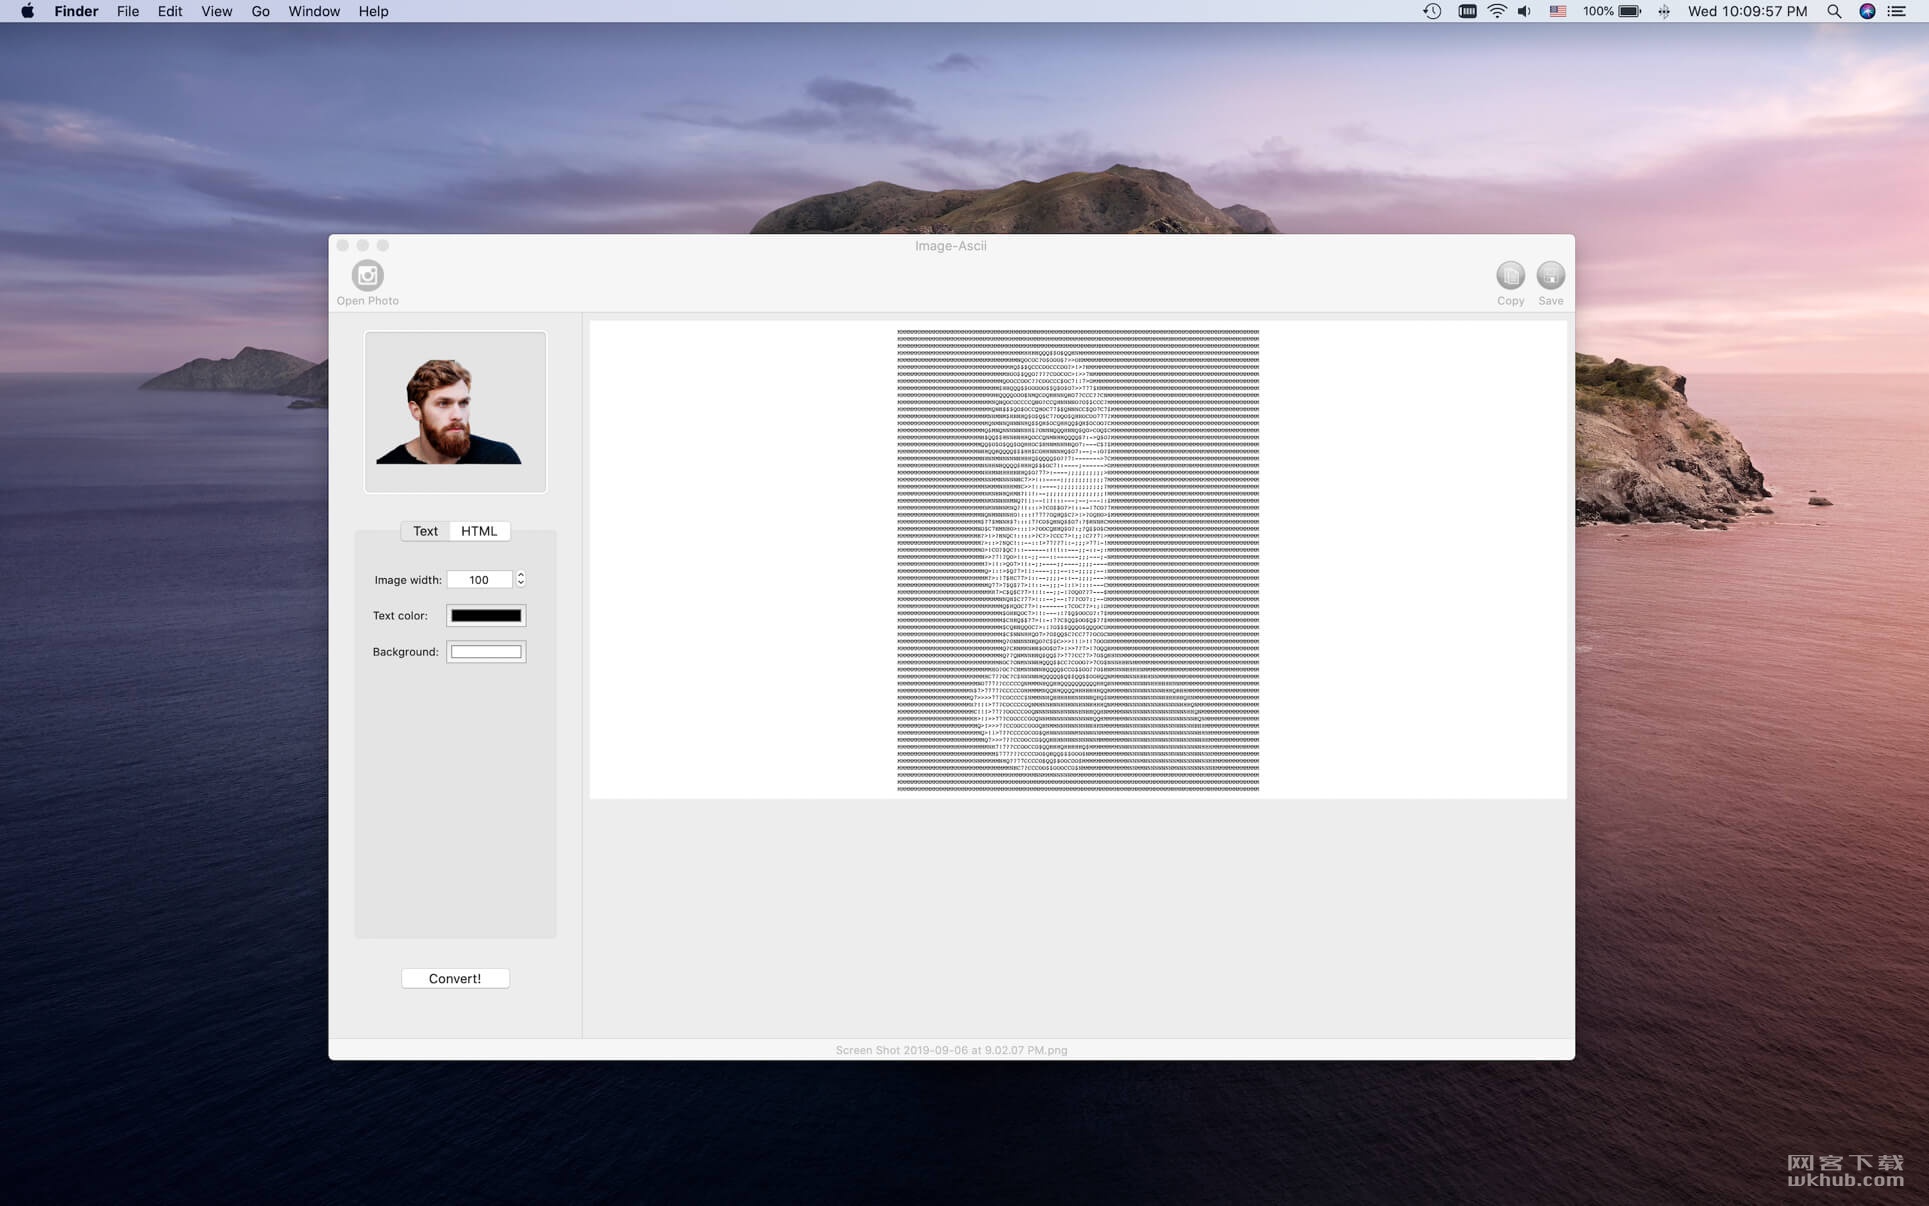The width and height of the screenshot is (1929, 1206).
Task: Open Notification Center list icon
Action: click(1897, 11)
